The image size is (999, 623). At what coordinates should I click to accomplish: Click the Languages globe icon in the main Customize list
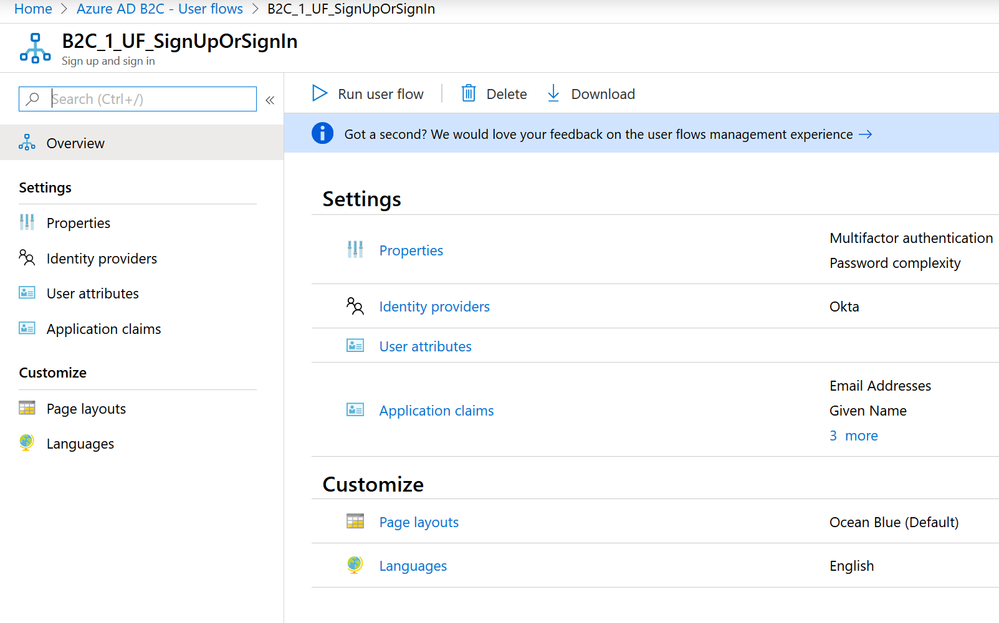355,565
